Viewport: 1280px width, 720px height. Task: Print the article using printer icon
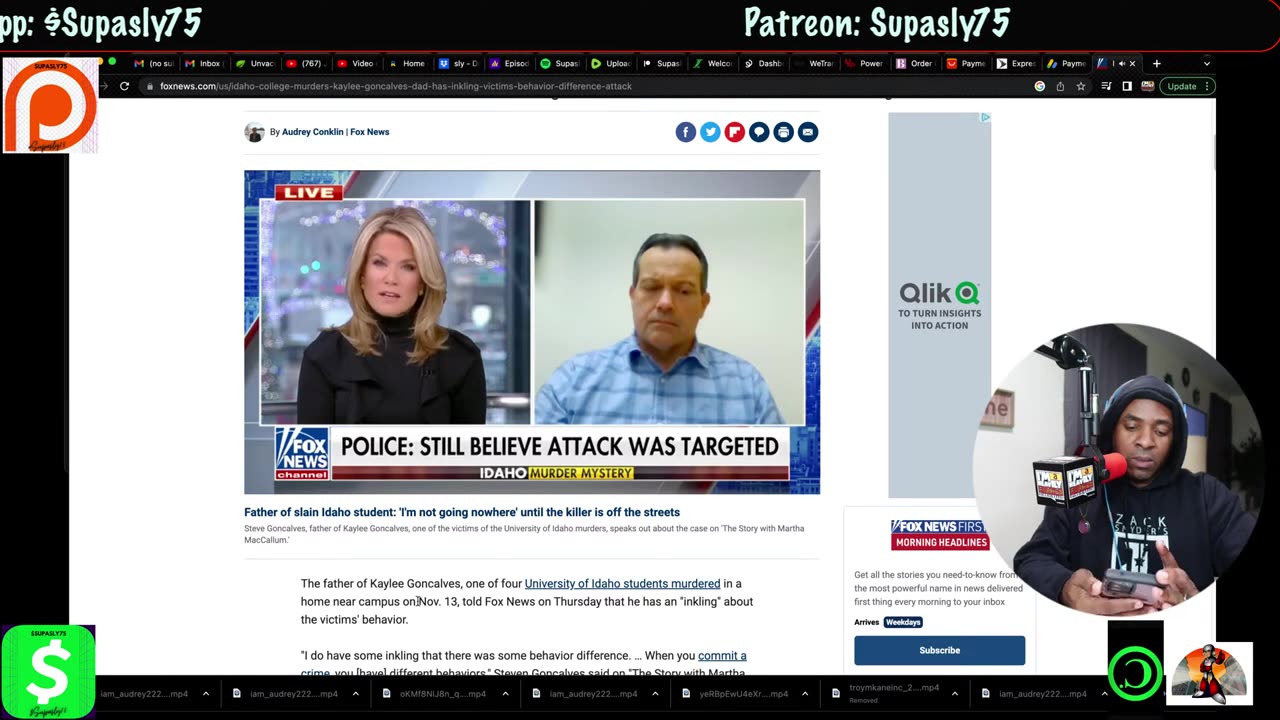[x=783, y=132]
